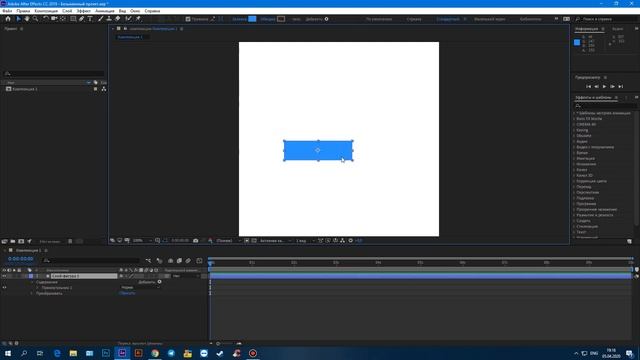Toggle transparency grid in viewer footer

pyautogui.click(x=254, y=241)
